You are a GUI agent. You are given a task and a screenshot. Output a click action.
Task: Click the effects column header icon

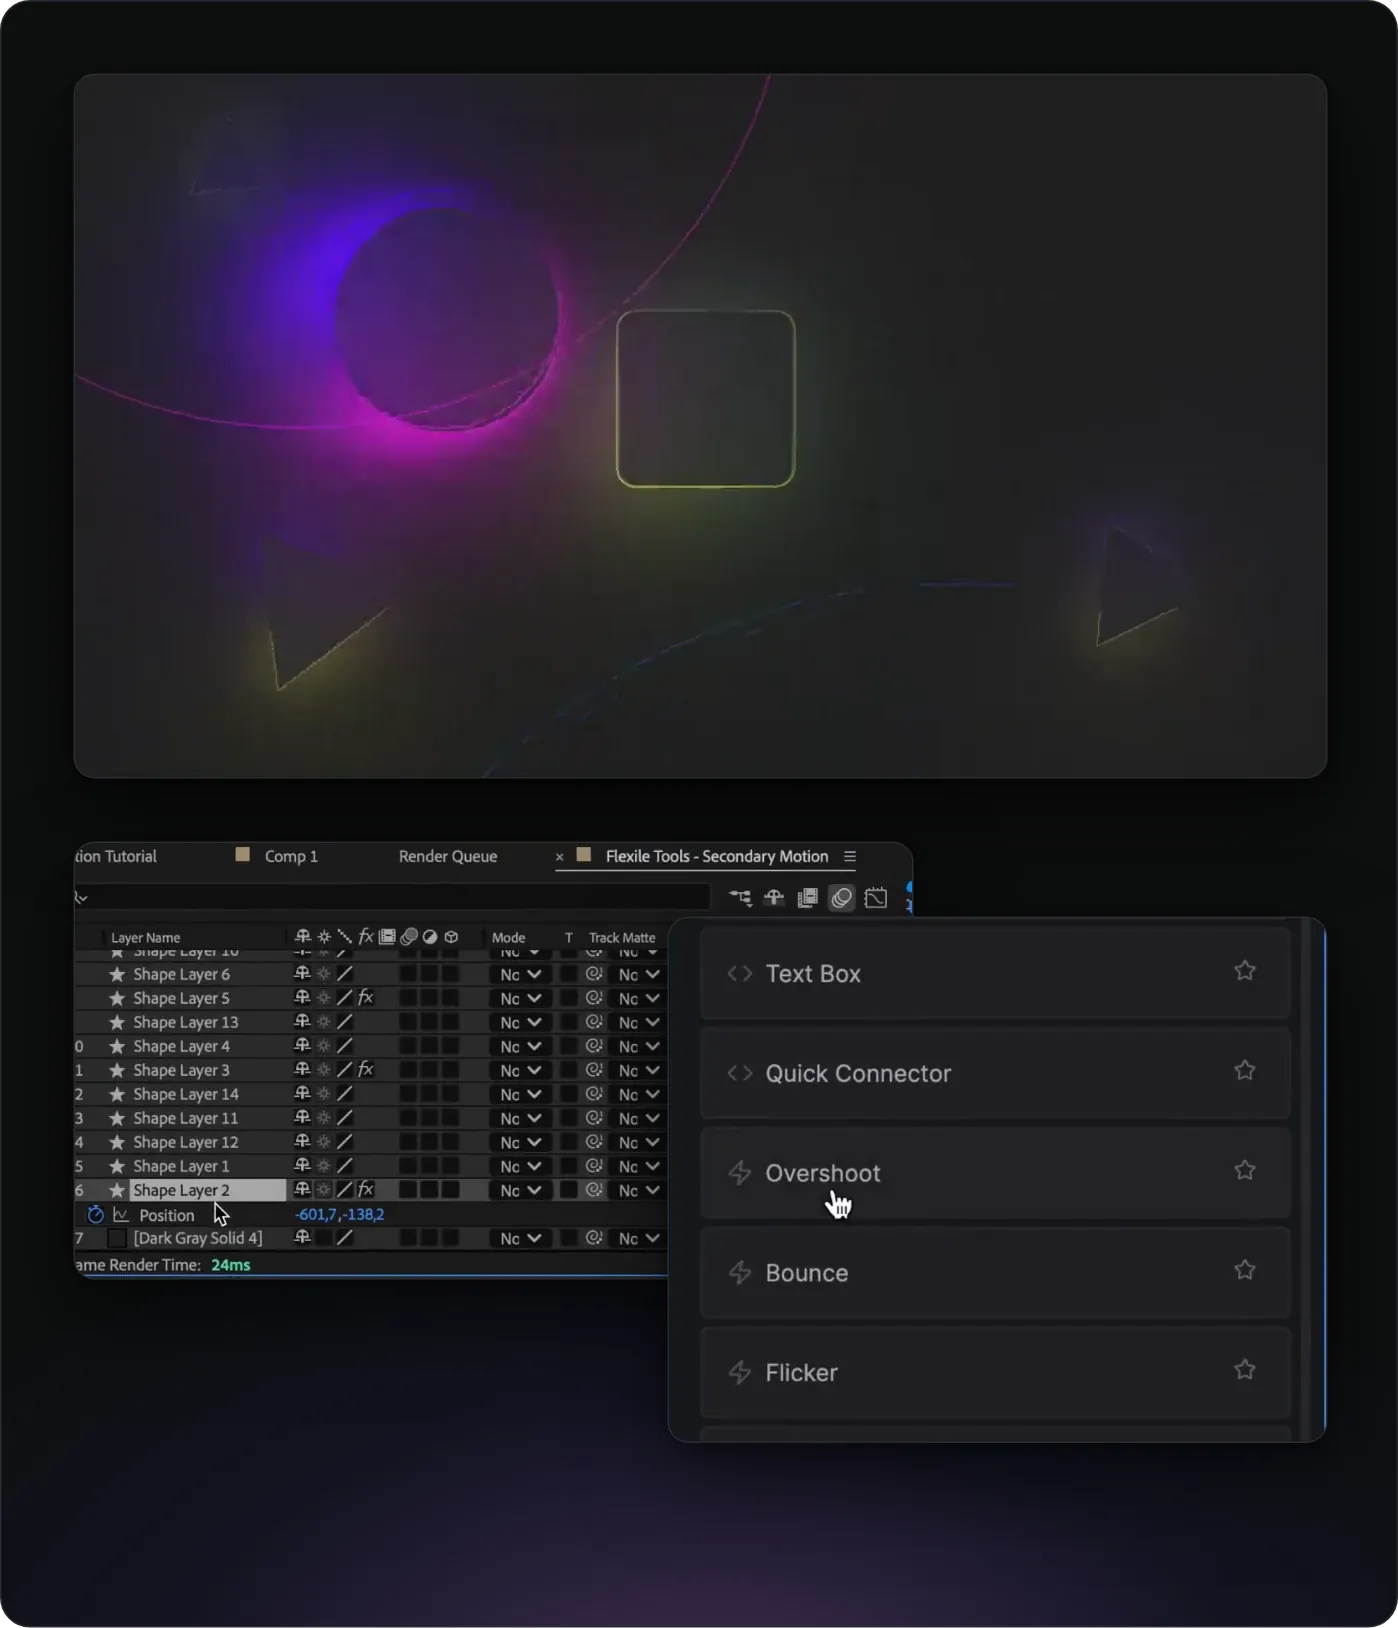[366, 937]
